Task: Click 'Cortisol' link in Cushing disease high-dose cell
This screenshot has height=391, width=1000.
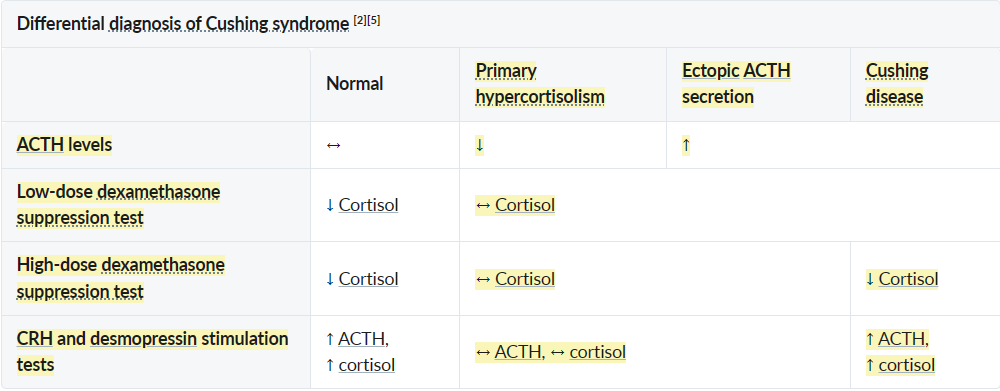Action: (x=908, y=279)
